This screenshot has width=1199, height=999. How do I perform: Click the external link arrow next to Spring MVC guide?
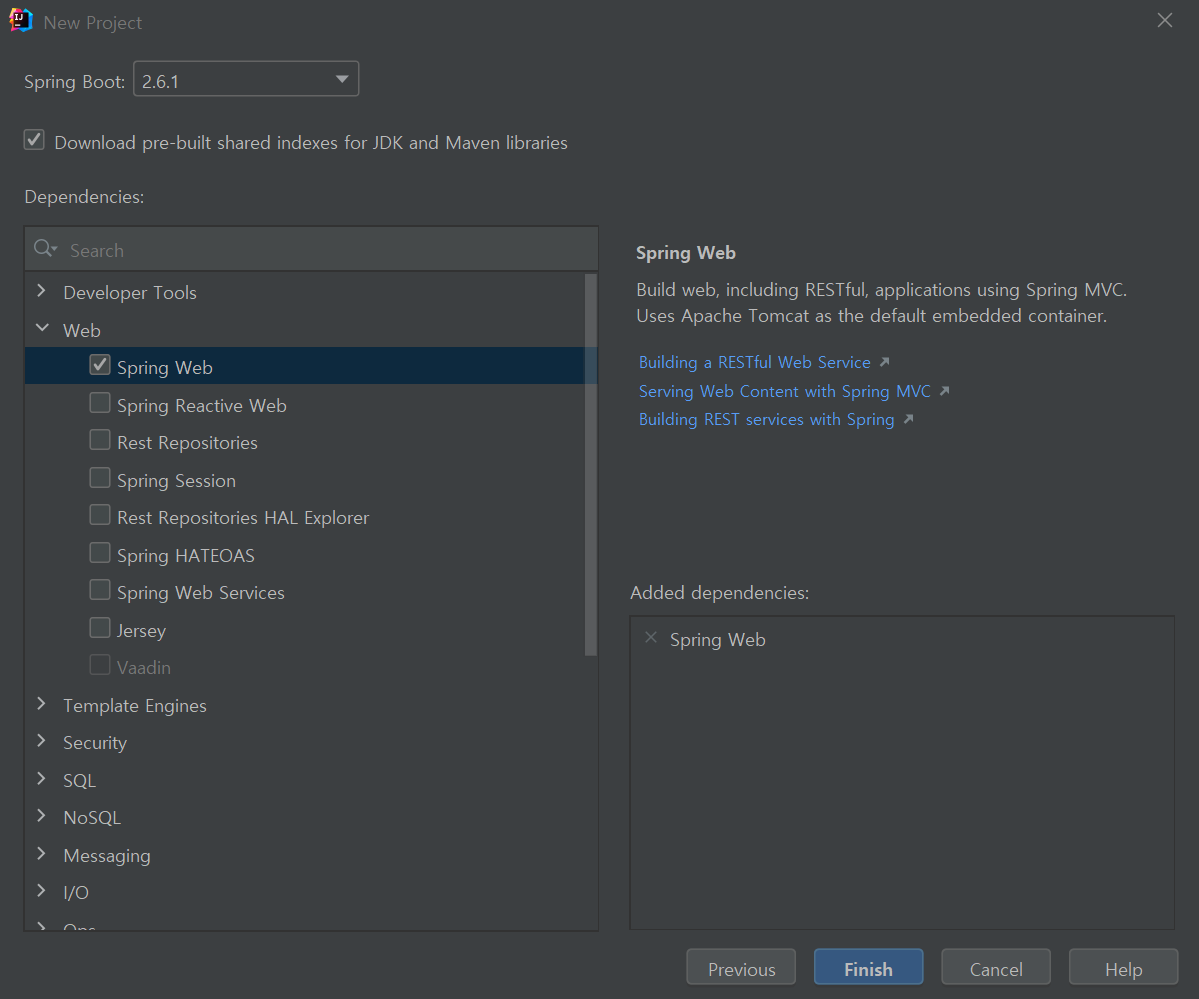944,391
